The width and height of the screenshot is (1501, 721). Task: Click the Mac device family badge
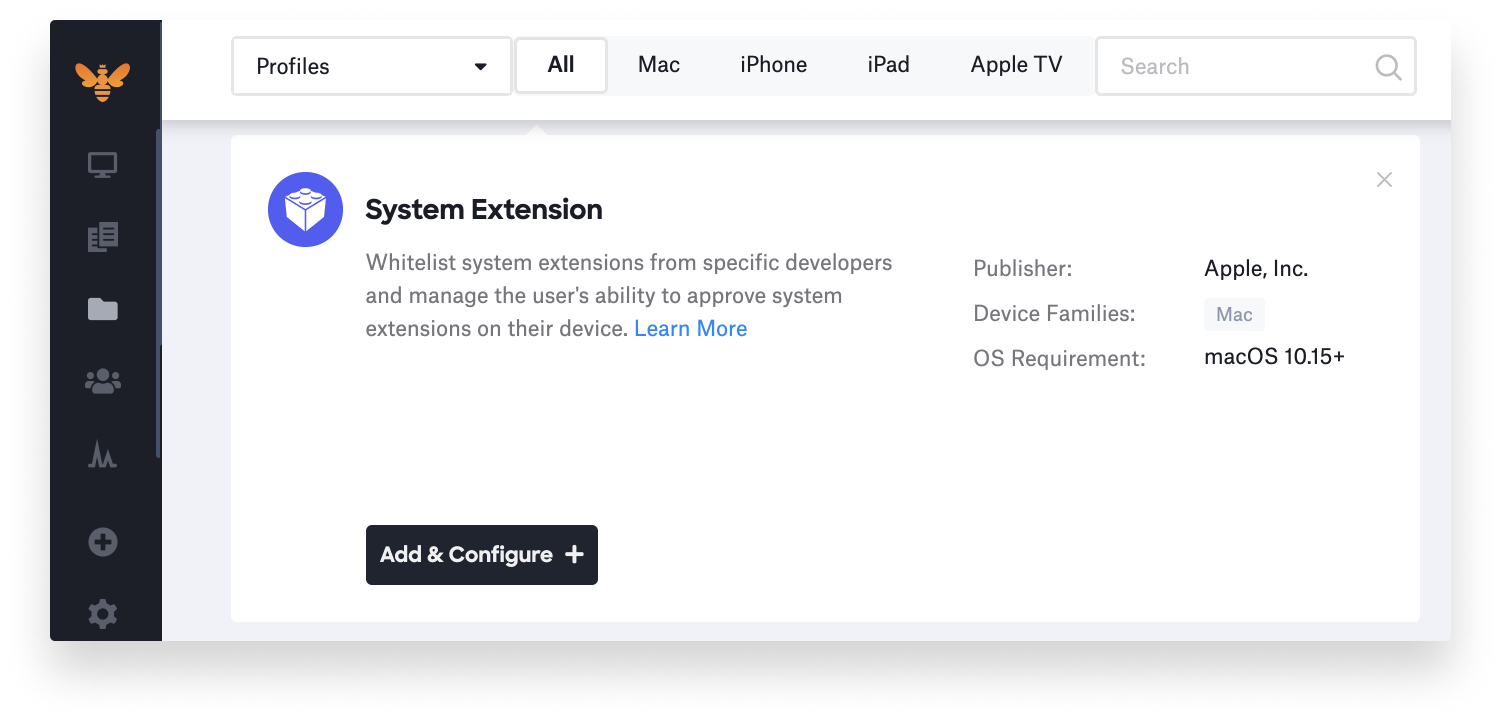[x=1234, y=314]
